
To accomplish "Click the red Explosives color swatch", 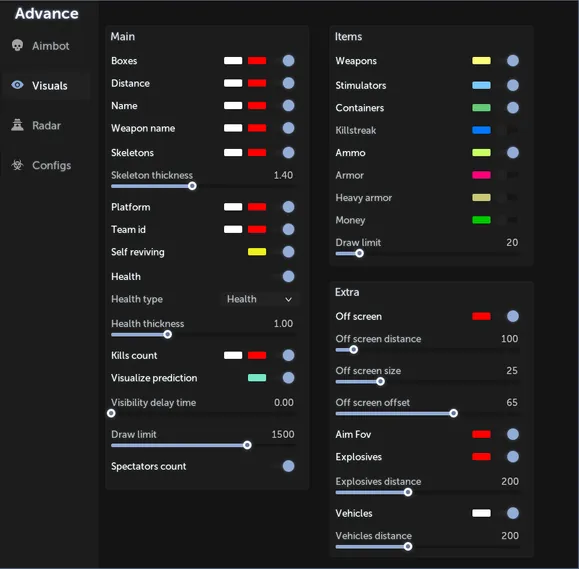I will click(482, 457).
